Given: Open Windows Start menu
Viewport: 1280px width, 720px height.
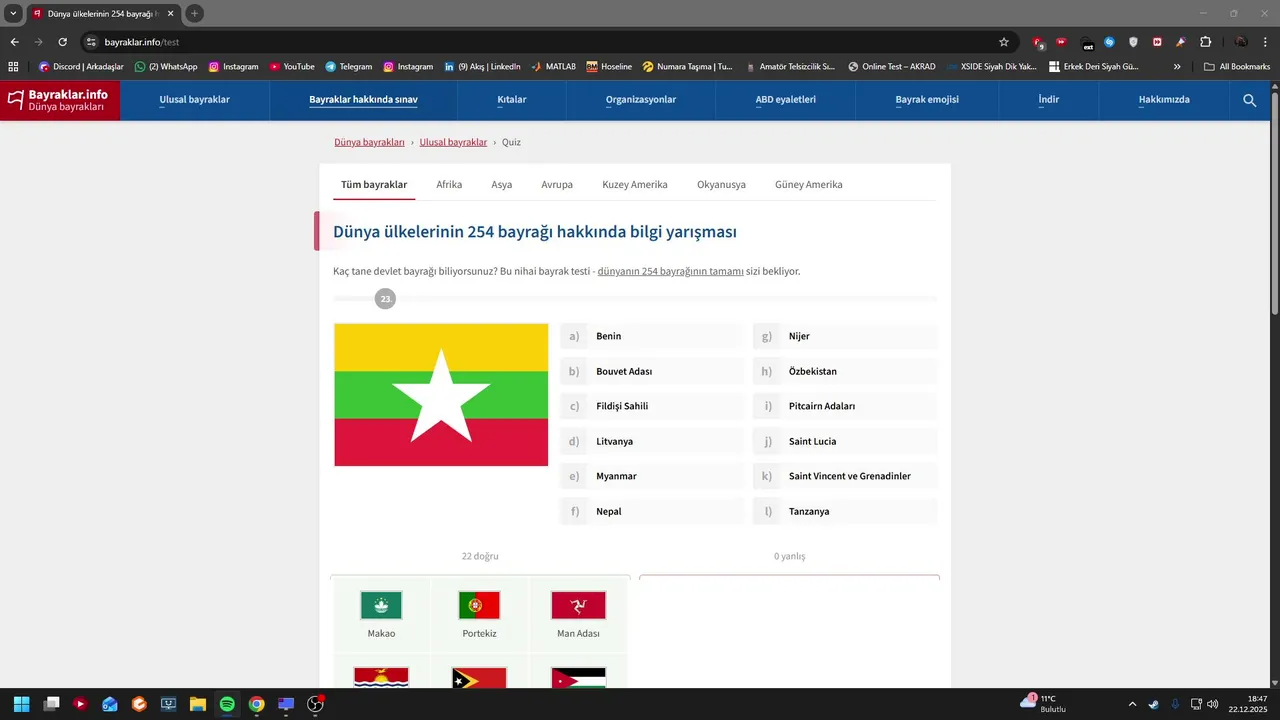Looking at the screenshot, I should pos(22,704).
